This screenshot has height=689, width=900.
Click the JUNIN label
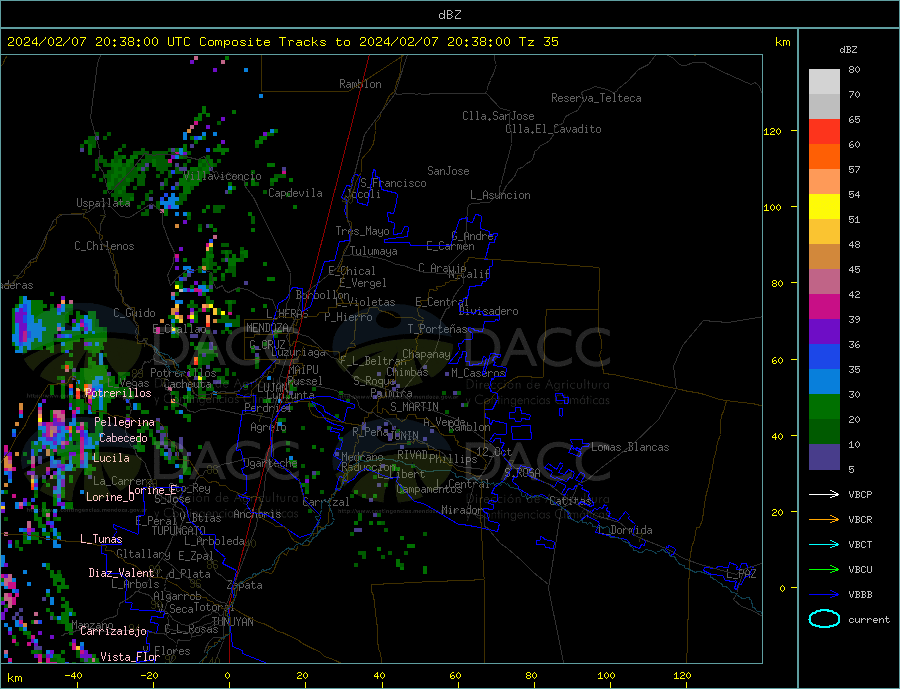point(403,436)
